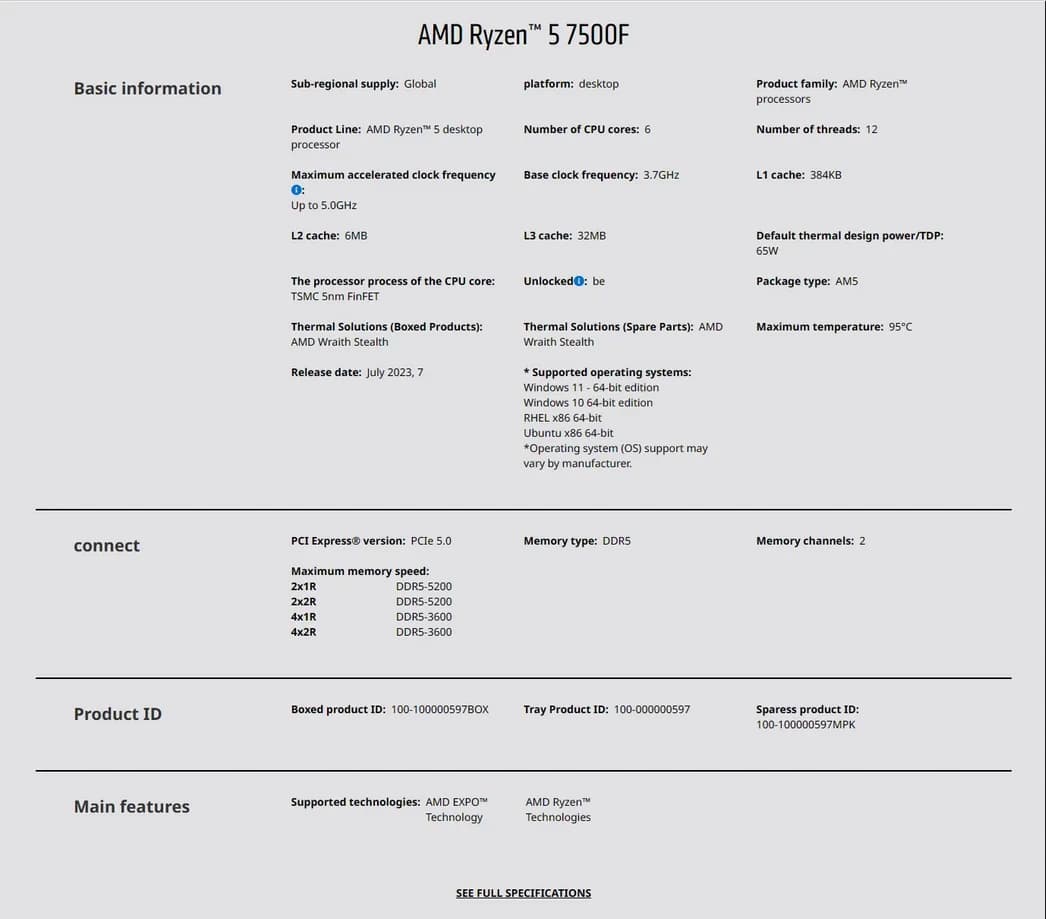This screenshot has width=1046, height=919.
Task: Click AMD Ryzen Technologies entry
Action: click(x=558, y=810)
